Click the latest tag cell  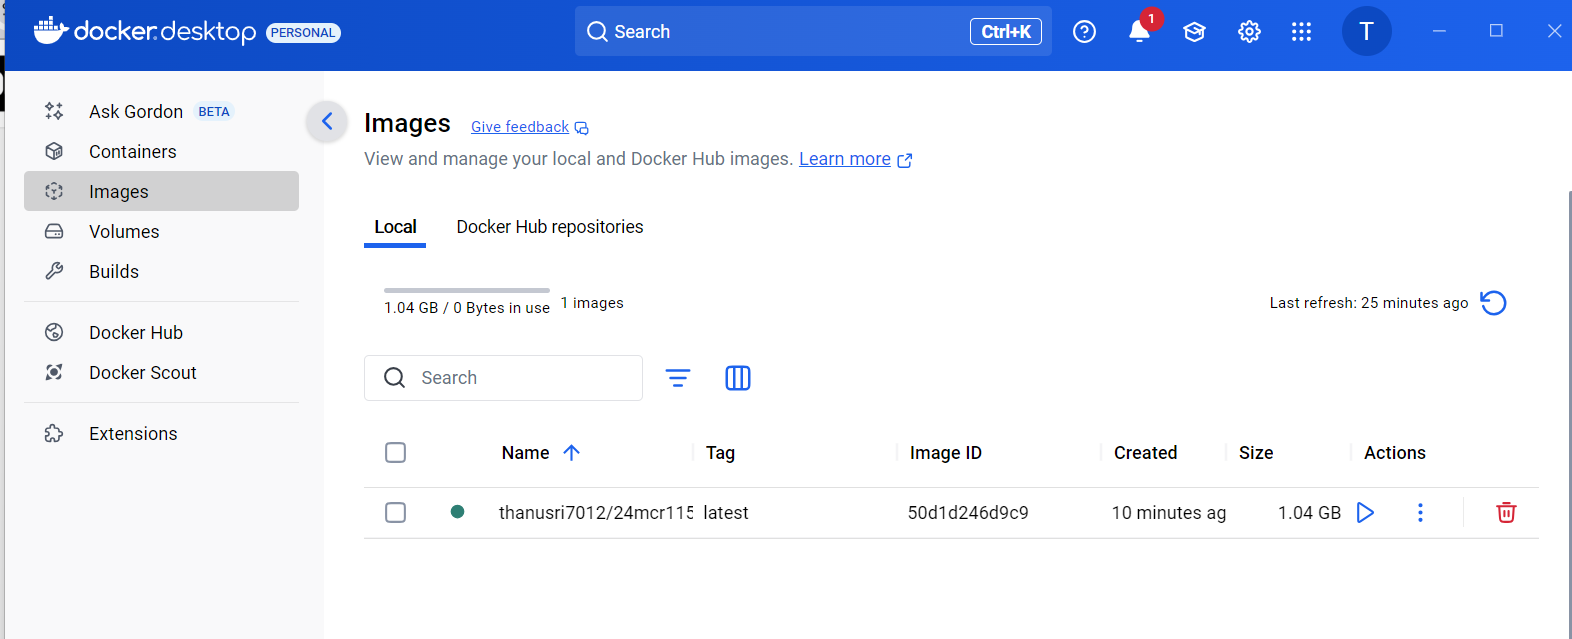726,513
